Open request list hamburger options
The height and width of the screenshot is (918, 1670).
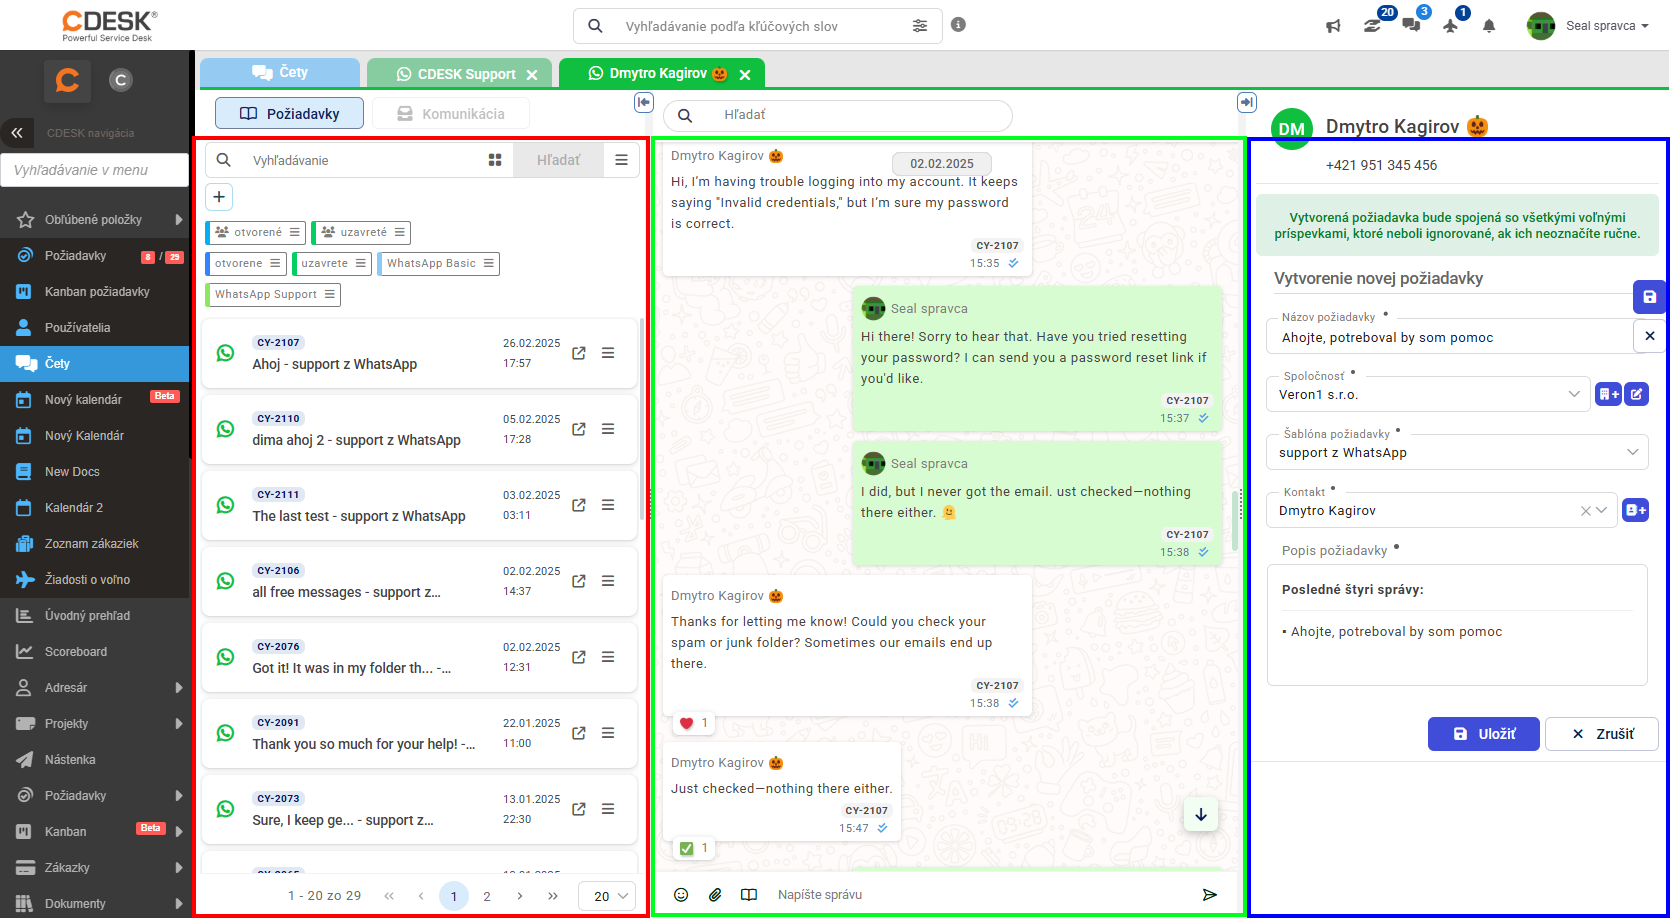tap(621, 160)
